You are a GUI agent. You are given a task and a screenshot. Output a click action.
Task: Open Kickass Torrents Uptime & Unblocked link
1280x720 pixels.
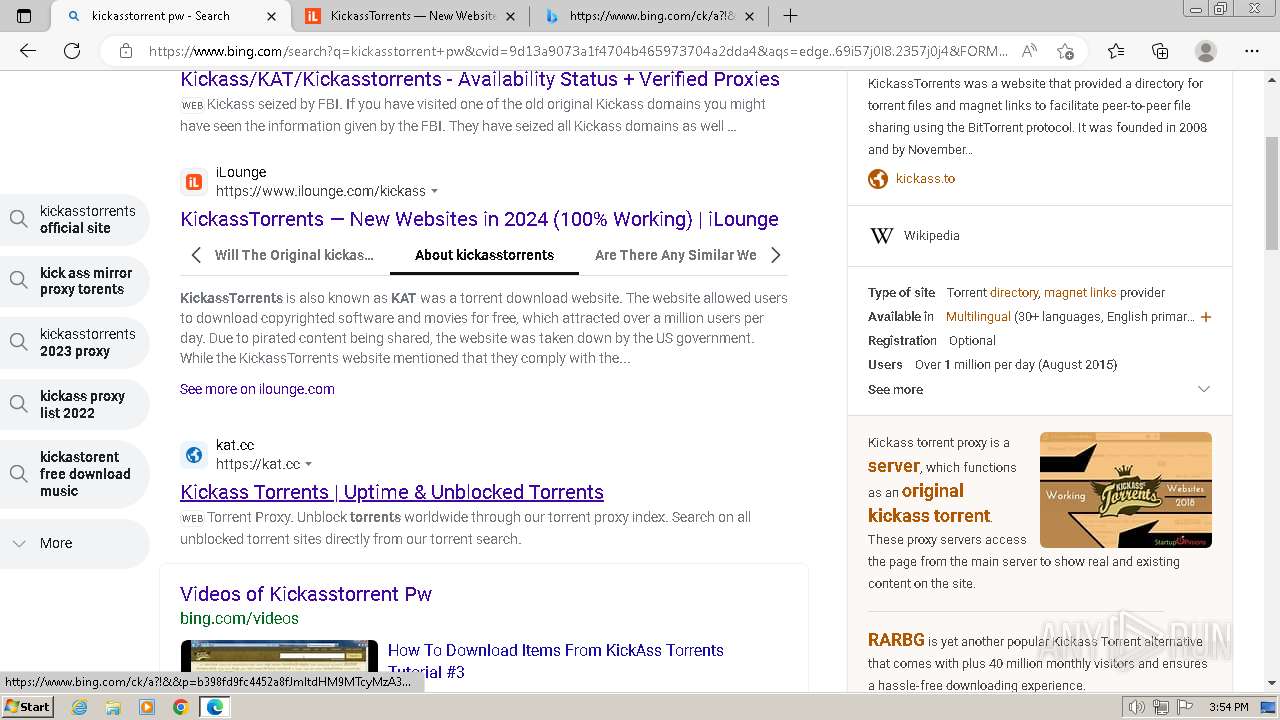pyautogui.click(x=392, y=492)
